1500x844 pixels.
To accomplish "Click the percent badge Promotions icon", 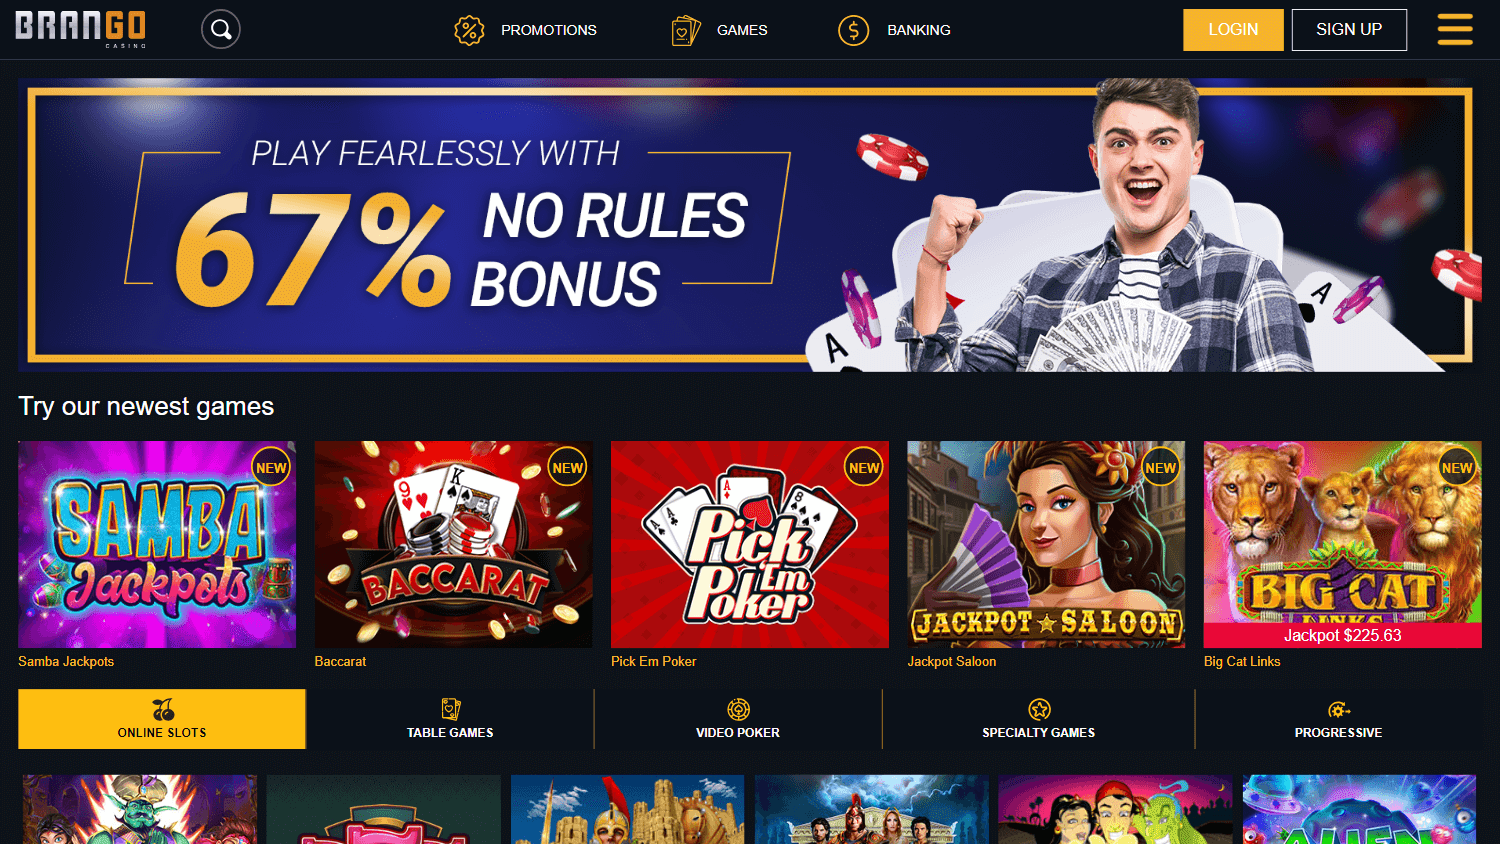I will coord(469,30).
